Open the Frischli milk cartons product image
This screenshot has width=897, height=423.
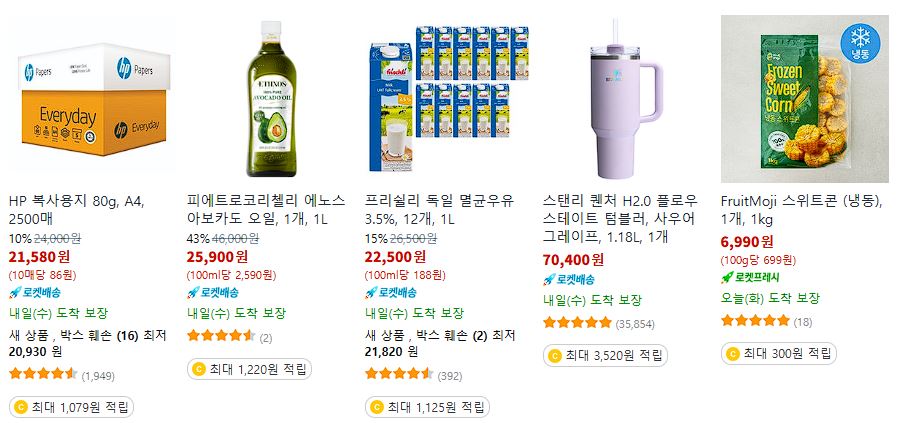pyautogui.click(x=449, y=99)
